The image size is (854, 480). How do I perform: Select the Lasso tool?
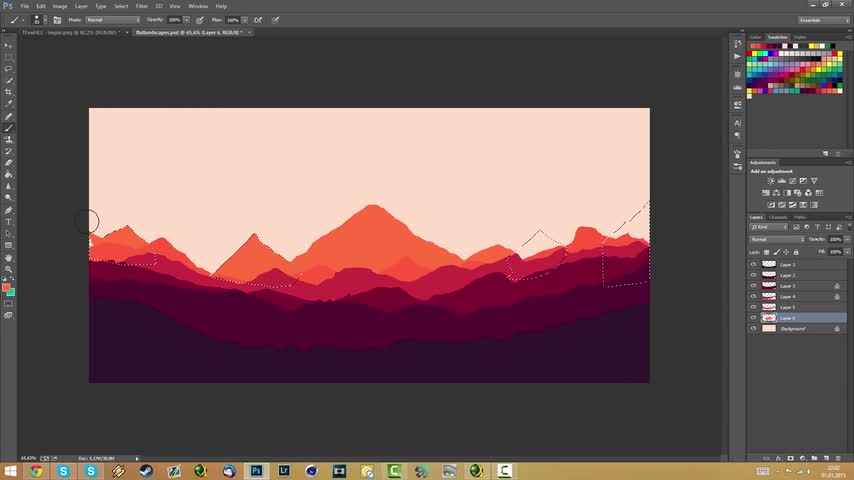(x=8, y=69)
